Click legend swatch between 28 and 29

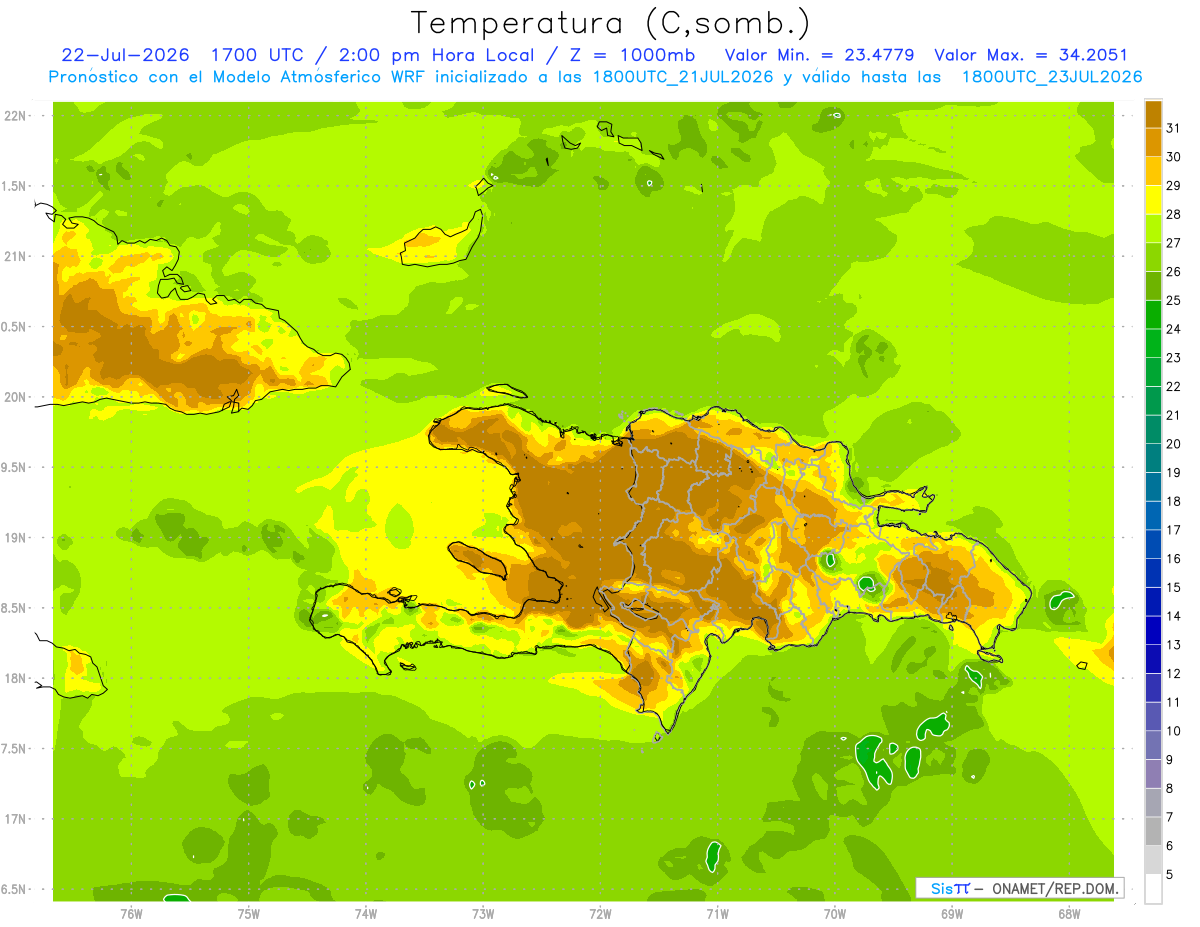(x=1153, y=200)
